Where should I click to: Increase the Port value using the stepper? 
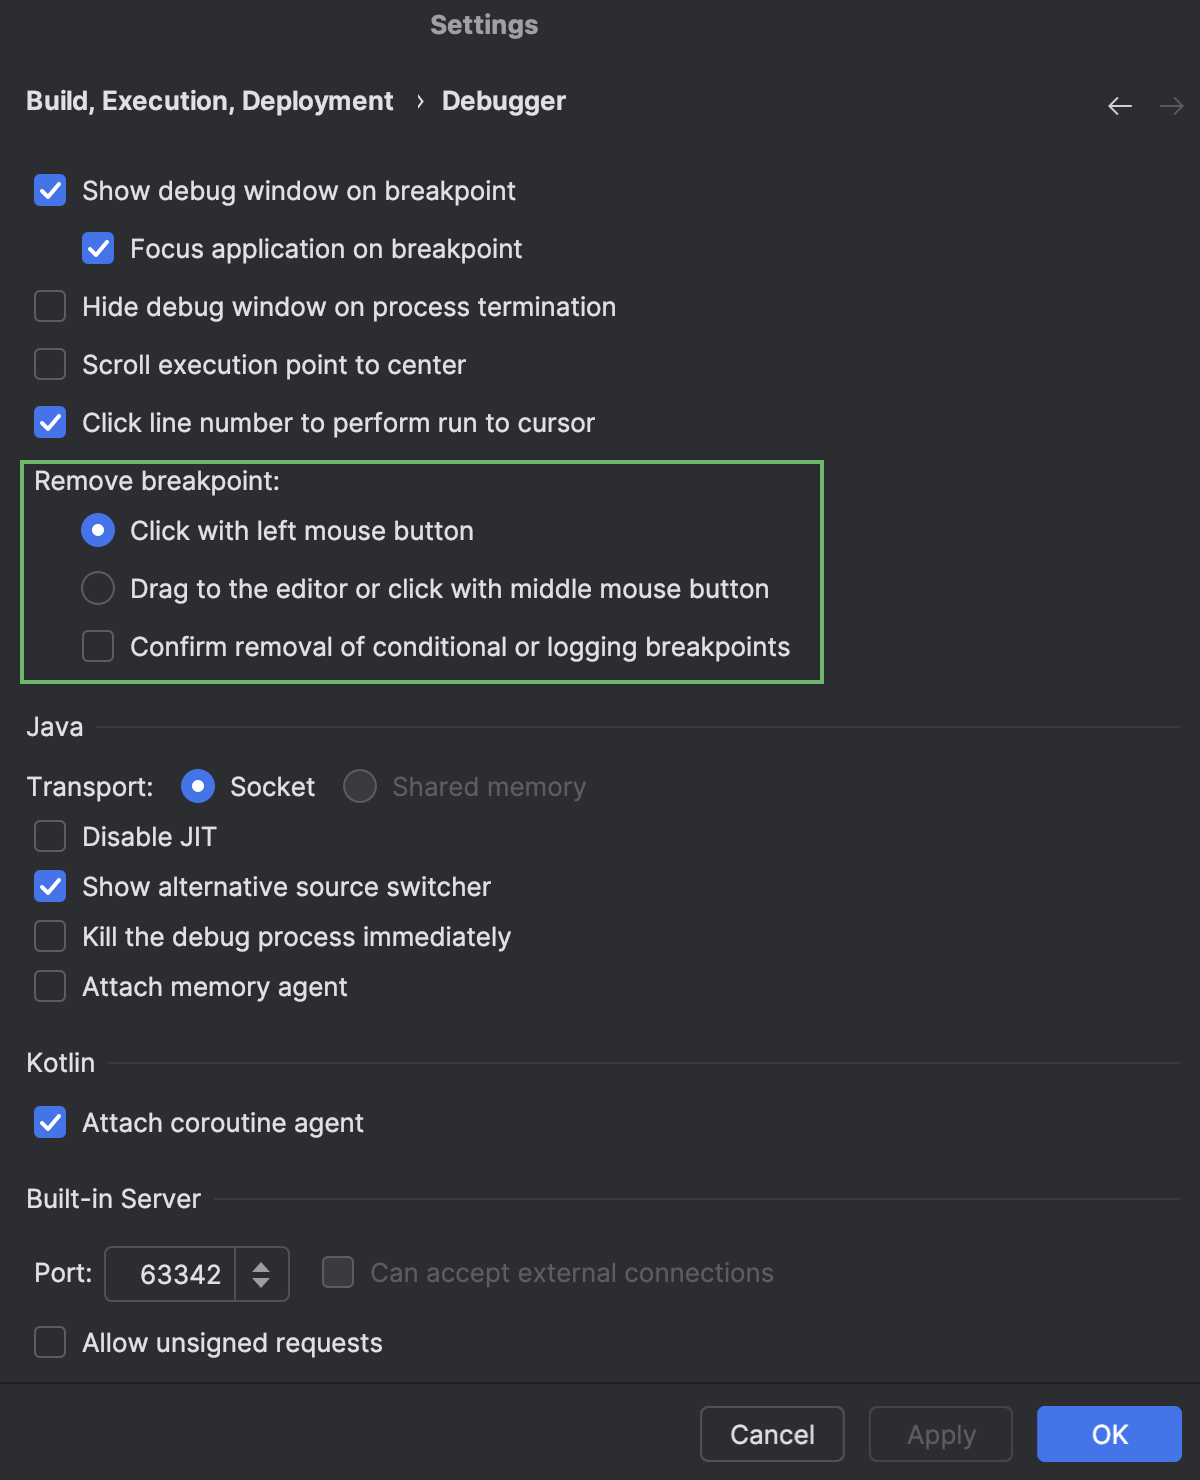click(262, 1264)
